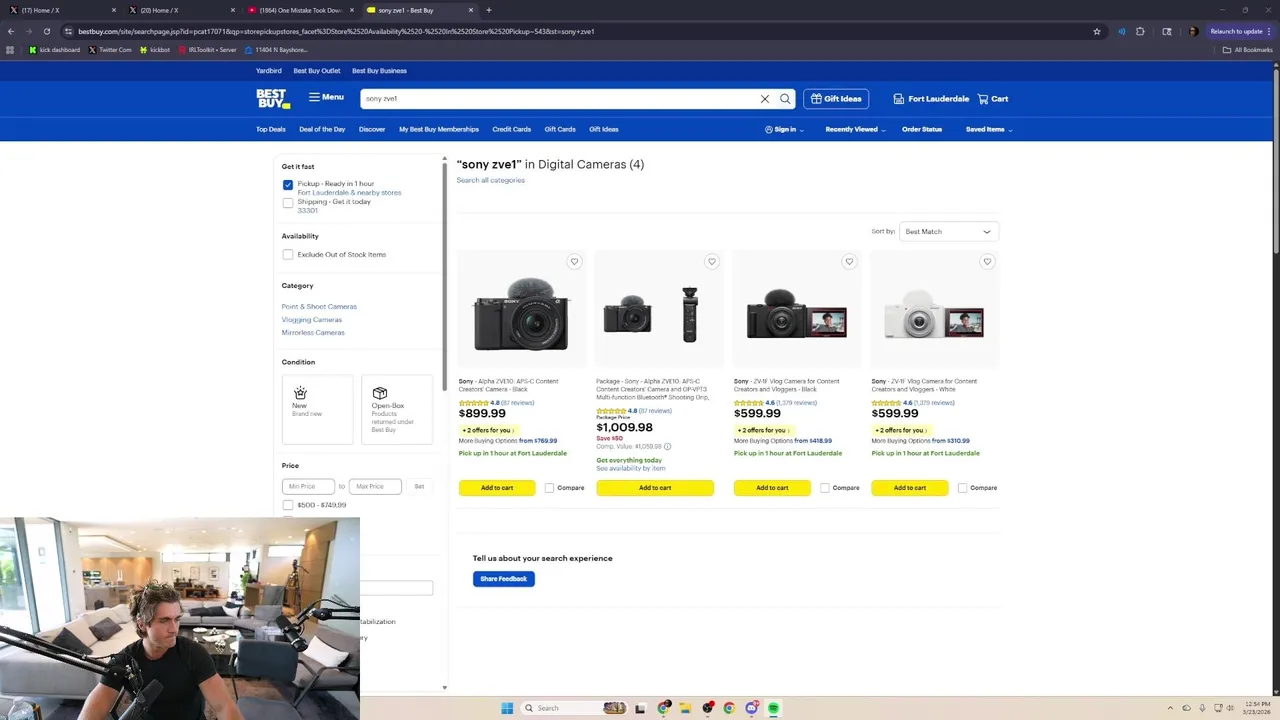Image resolution: width=1280 pixels, height=720 pixels.
Task: Open the kick dashboard bookmark
Action: tap(55, 50)
